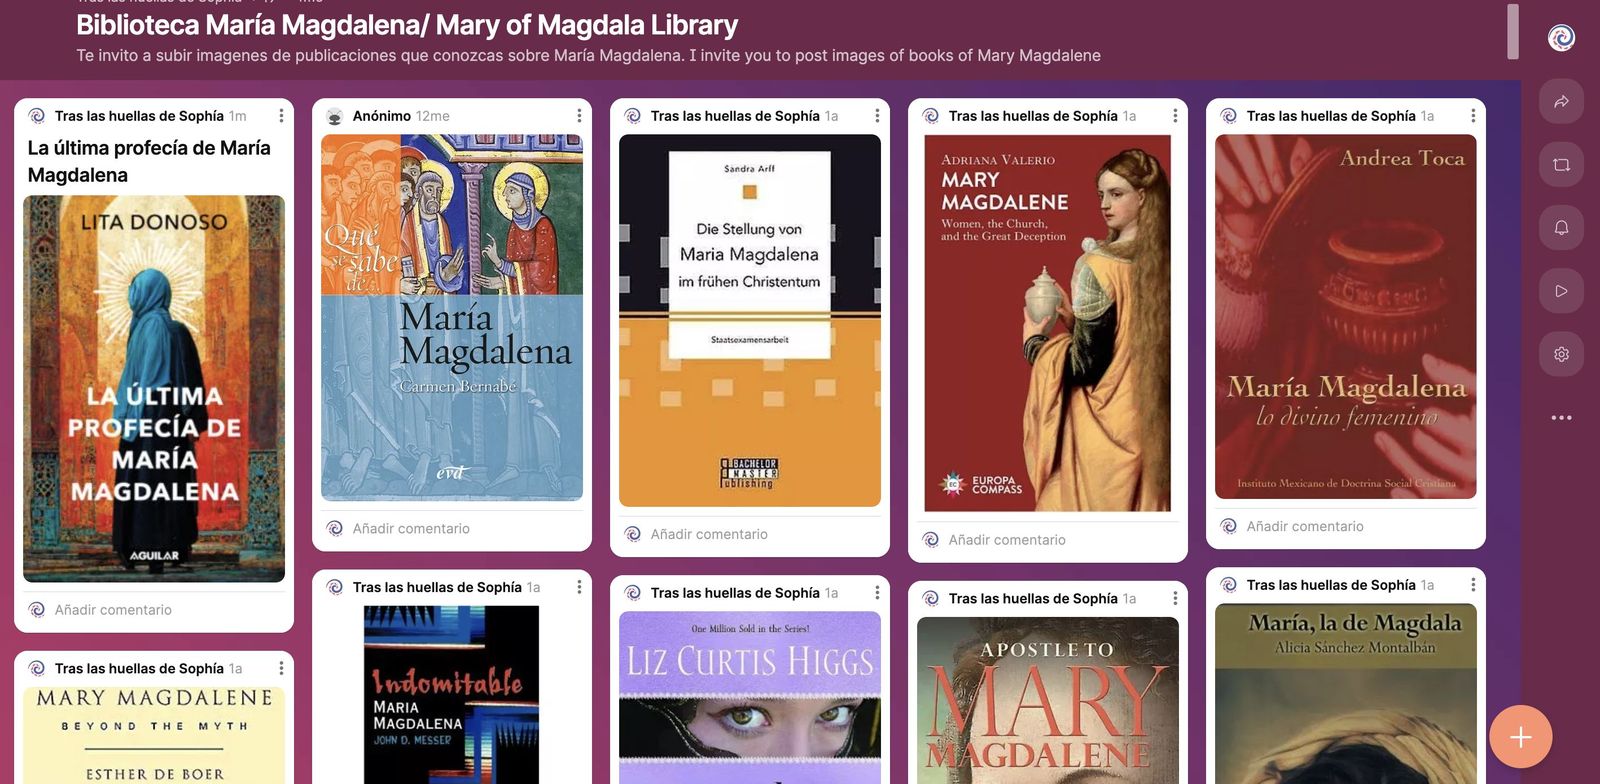The width and height of the screenshot is (1600, 784).
Task: Open the remake icon in right sidebar
Action: 1561,165
